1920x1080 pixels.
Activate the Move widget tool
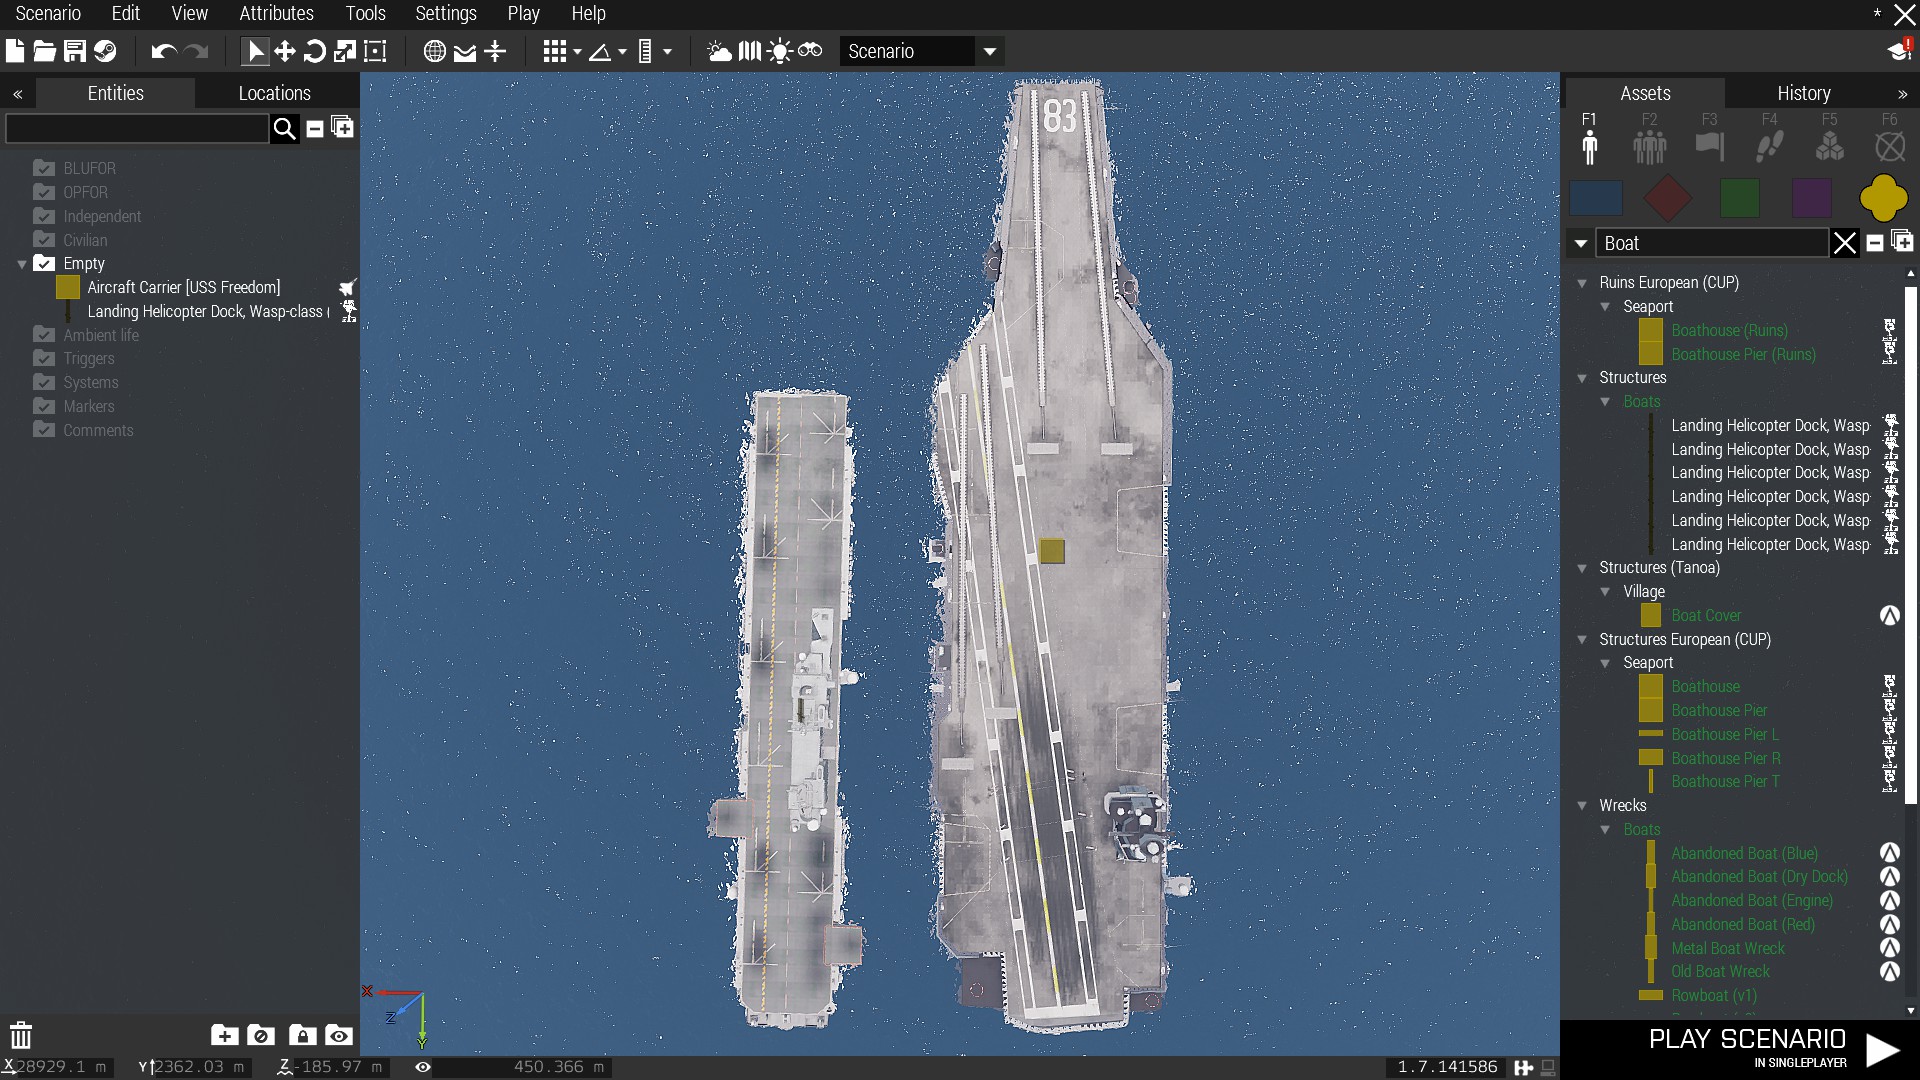point(285,51)
